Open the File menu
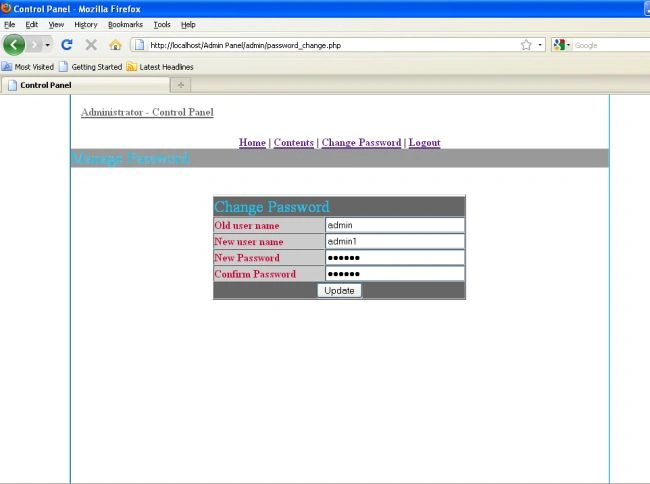 click(x=10, y=25)
